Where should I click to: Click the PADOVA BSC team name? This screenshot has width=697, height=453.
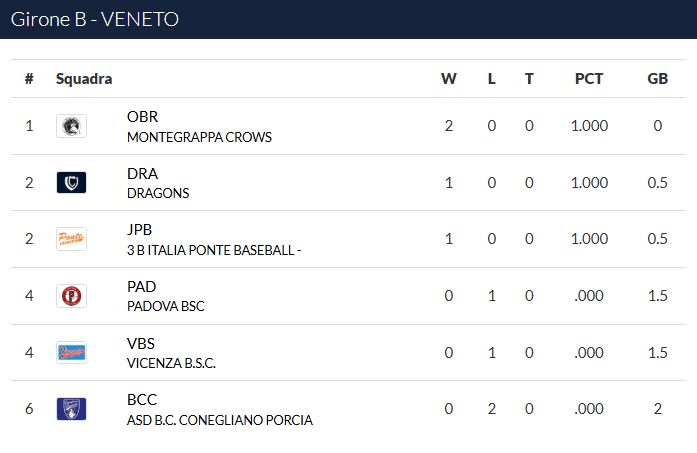tap(165, 306)
